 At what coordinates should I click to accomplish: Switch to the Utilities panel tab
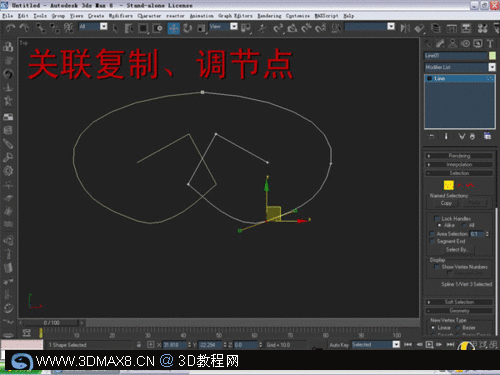[x=490, y=43]
